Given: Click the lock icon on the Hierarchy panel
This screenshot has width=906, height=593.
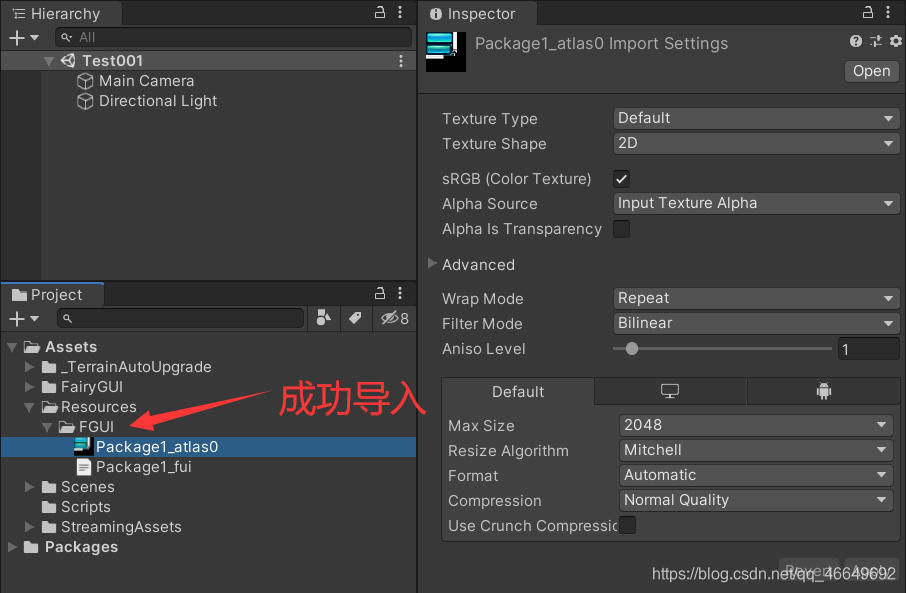Looking at the screenshot, I should [x=378, y=11].
